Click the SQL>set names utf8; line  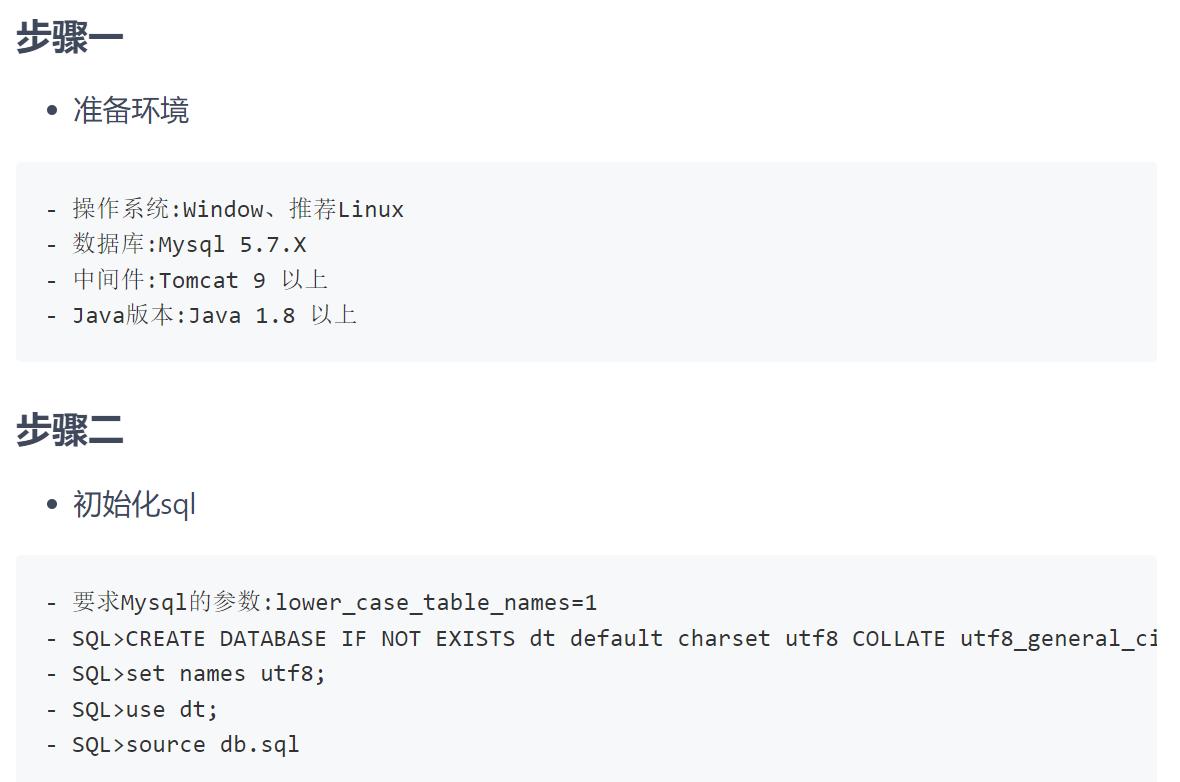(x=199, y=674)
